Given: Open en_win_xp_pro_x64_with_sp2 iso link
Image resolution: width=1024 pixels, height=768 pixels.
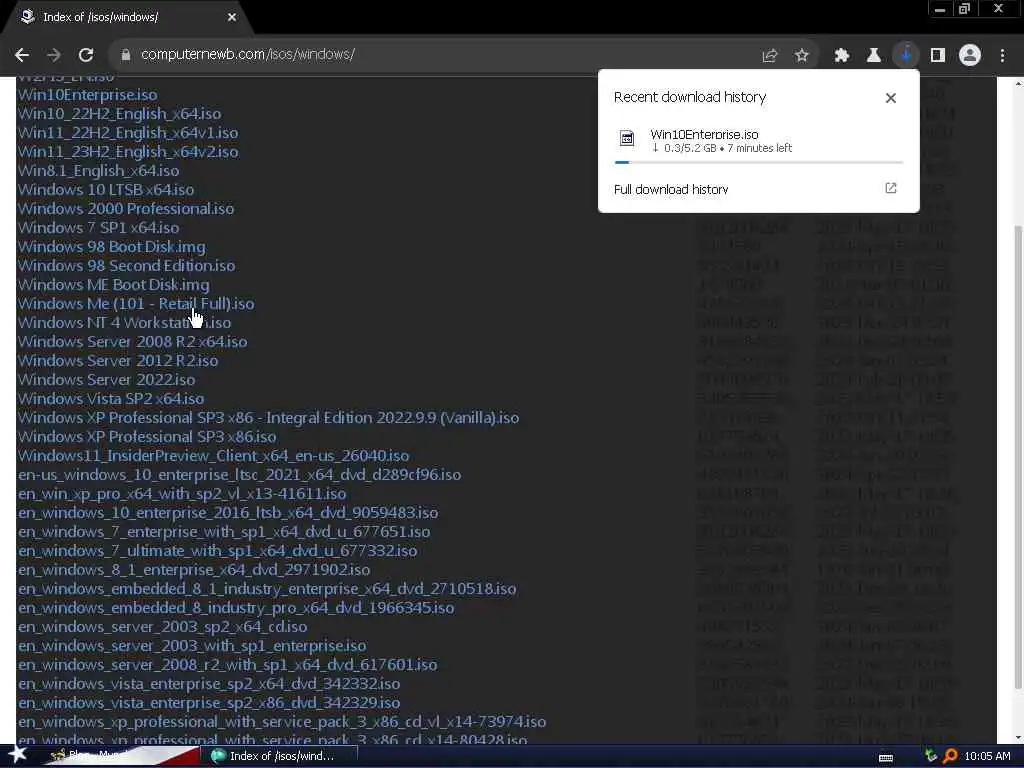Looking at the screenshot, I should [182, 493].
